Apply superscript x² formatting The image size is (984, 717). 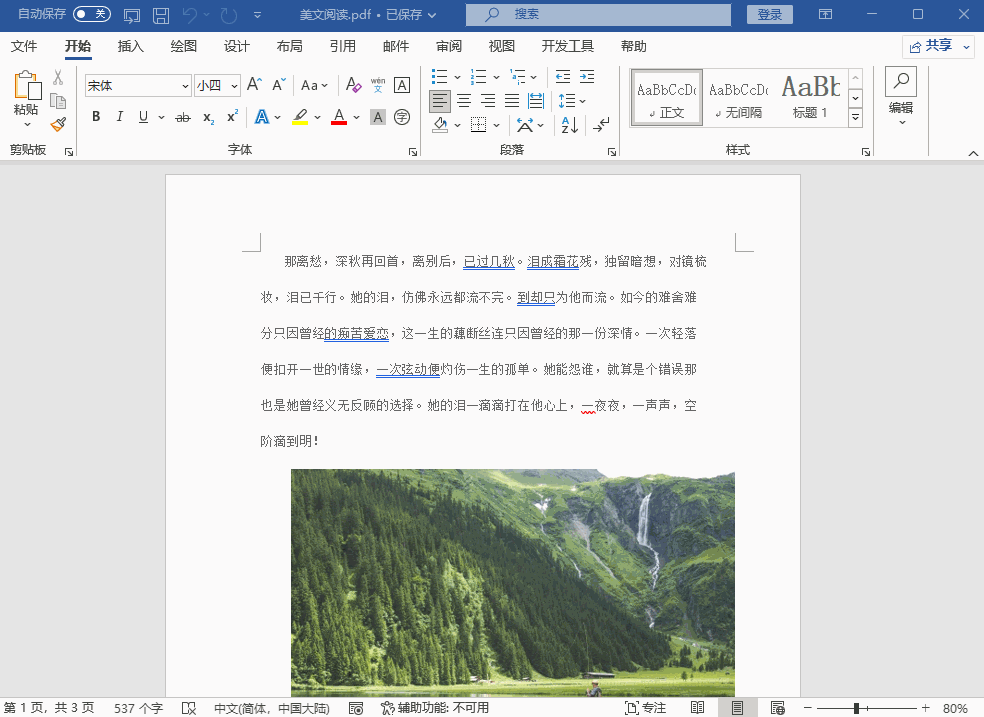click(x=232, y=117)
